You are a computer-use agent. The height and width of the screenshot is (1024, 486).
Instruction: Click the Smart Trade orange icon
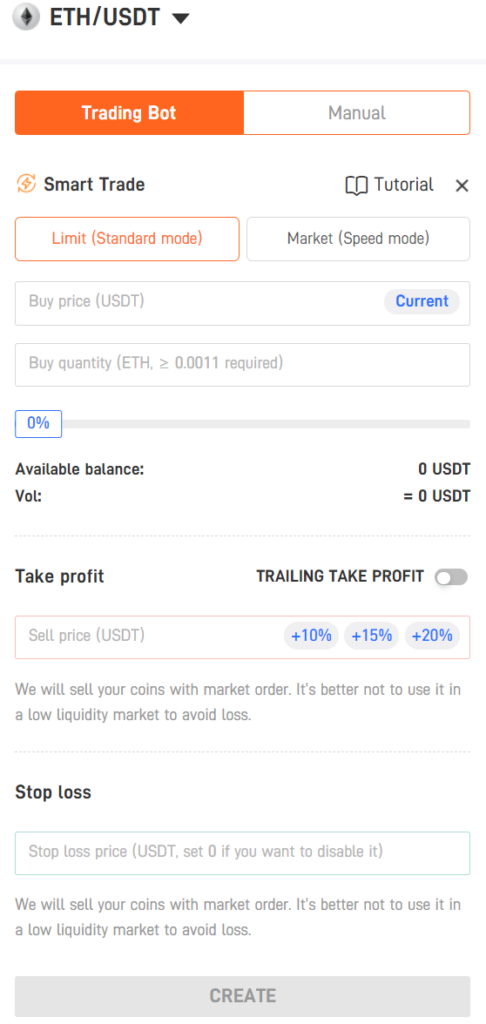(26, 184)
